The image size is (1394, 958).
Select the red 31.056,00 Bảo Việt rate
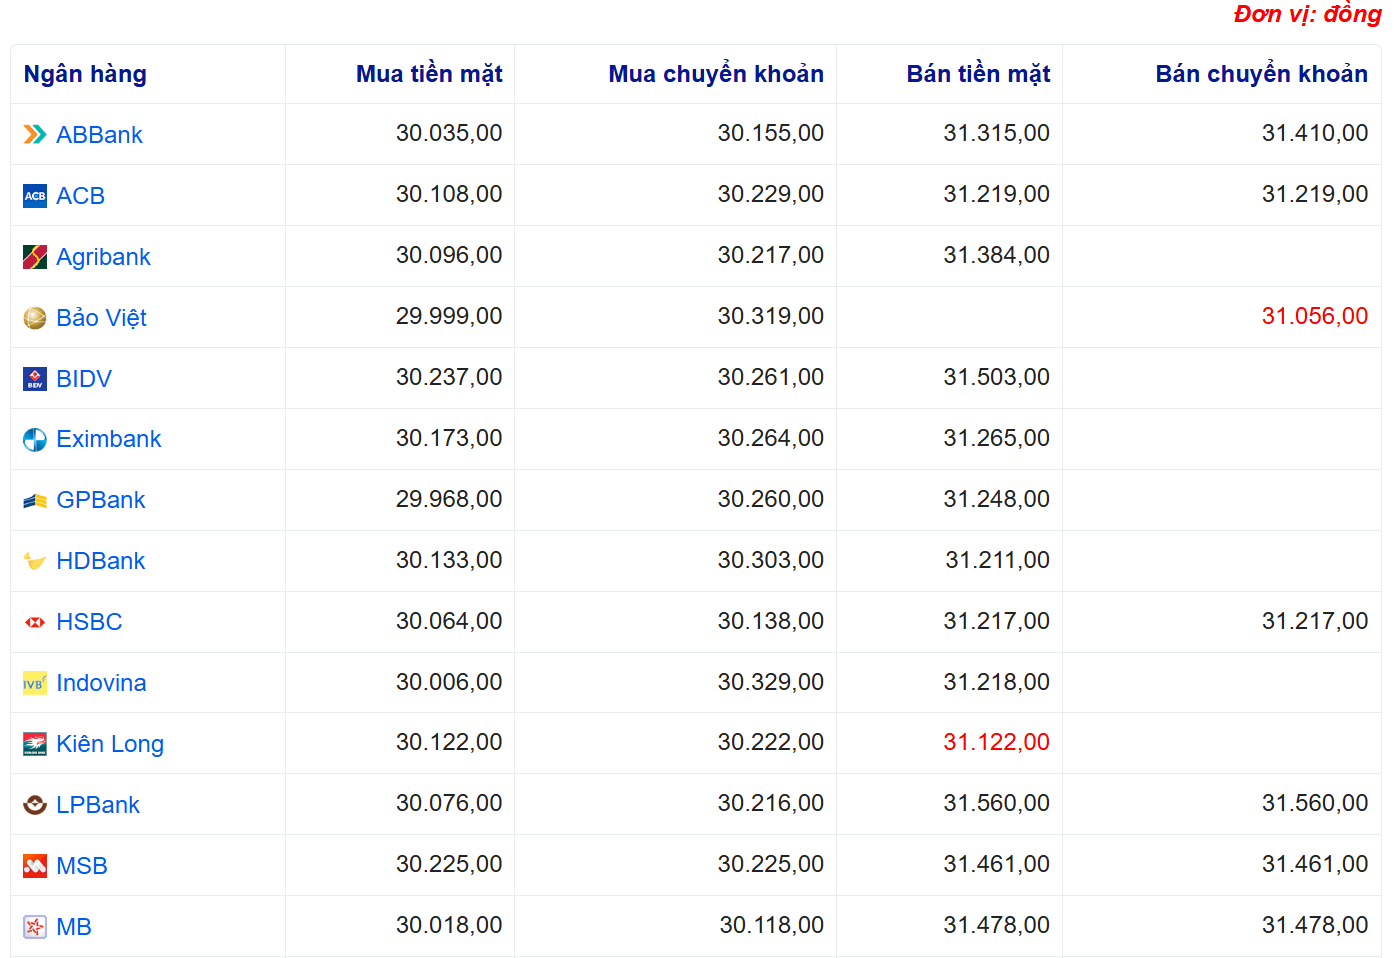pyautogui.click(x=1314, y=316)
